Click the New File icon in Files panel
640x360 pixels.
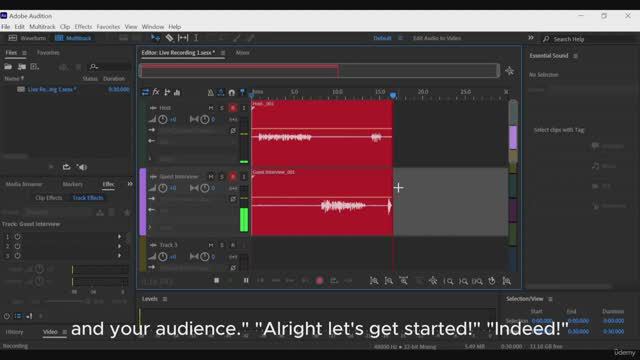[35, 67]
